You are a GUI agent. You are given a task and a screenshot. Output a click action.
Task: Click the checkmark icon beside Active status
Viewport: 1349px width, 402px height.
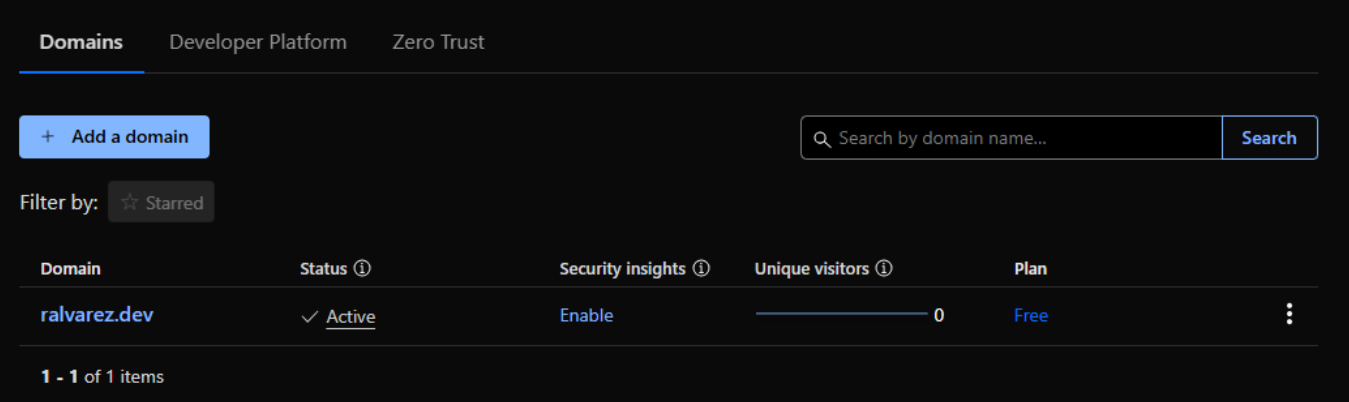click(x=310, y=317)
